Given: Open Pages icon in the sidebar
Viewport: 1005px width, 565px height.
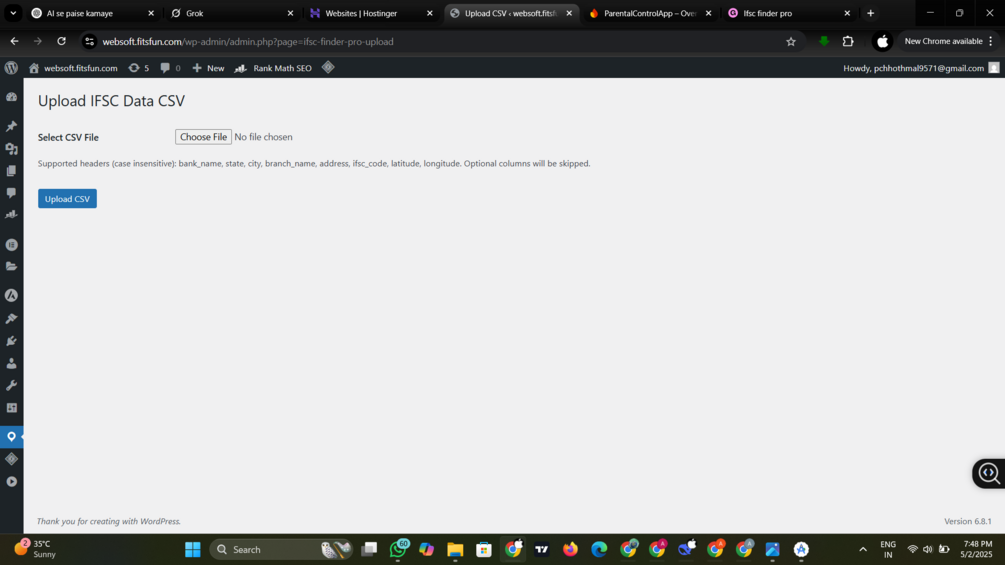Looking at the screenshot, I should 12,171.
